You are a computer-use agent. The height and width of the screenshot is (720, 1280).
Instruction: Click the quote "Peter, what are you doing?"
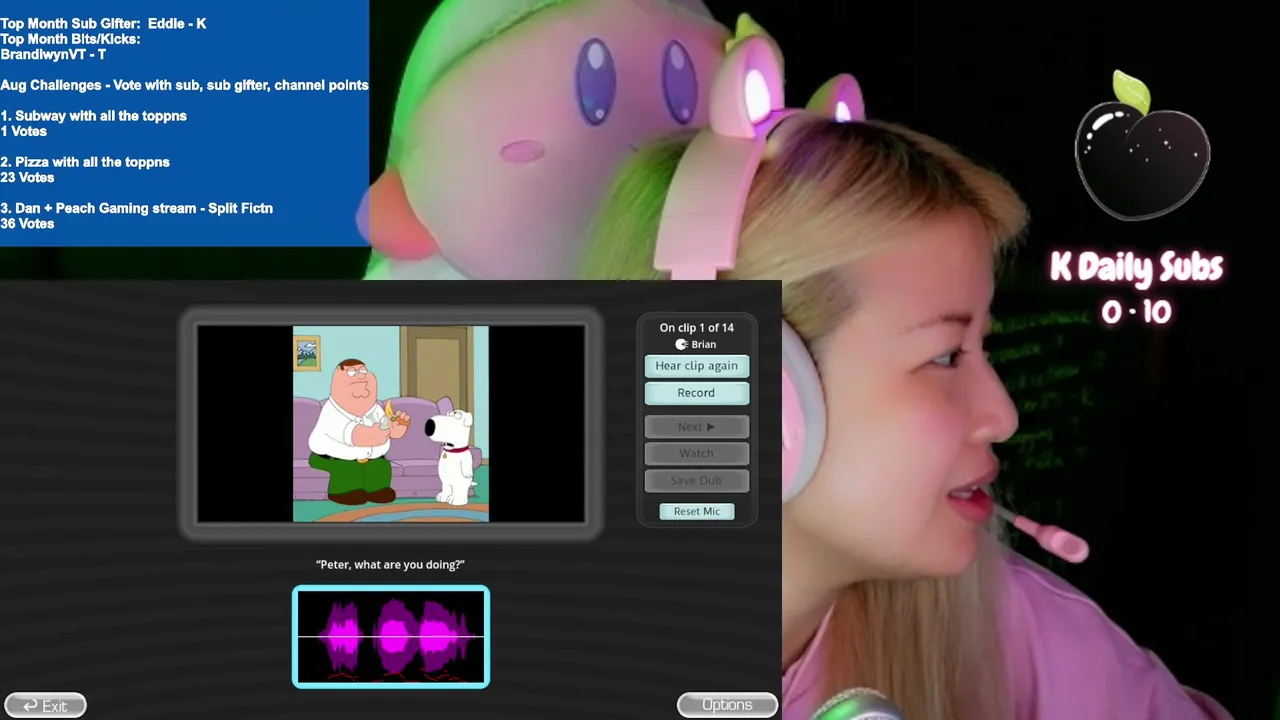(x=390, y=565)
